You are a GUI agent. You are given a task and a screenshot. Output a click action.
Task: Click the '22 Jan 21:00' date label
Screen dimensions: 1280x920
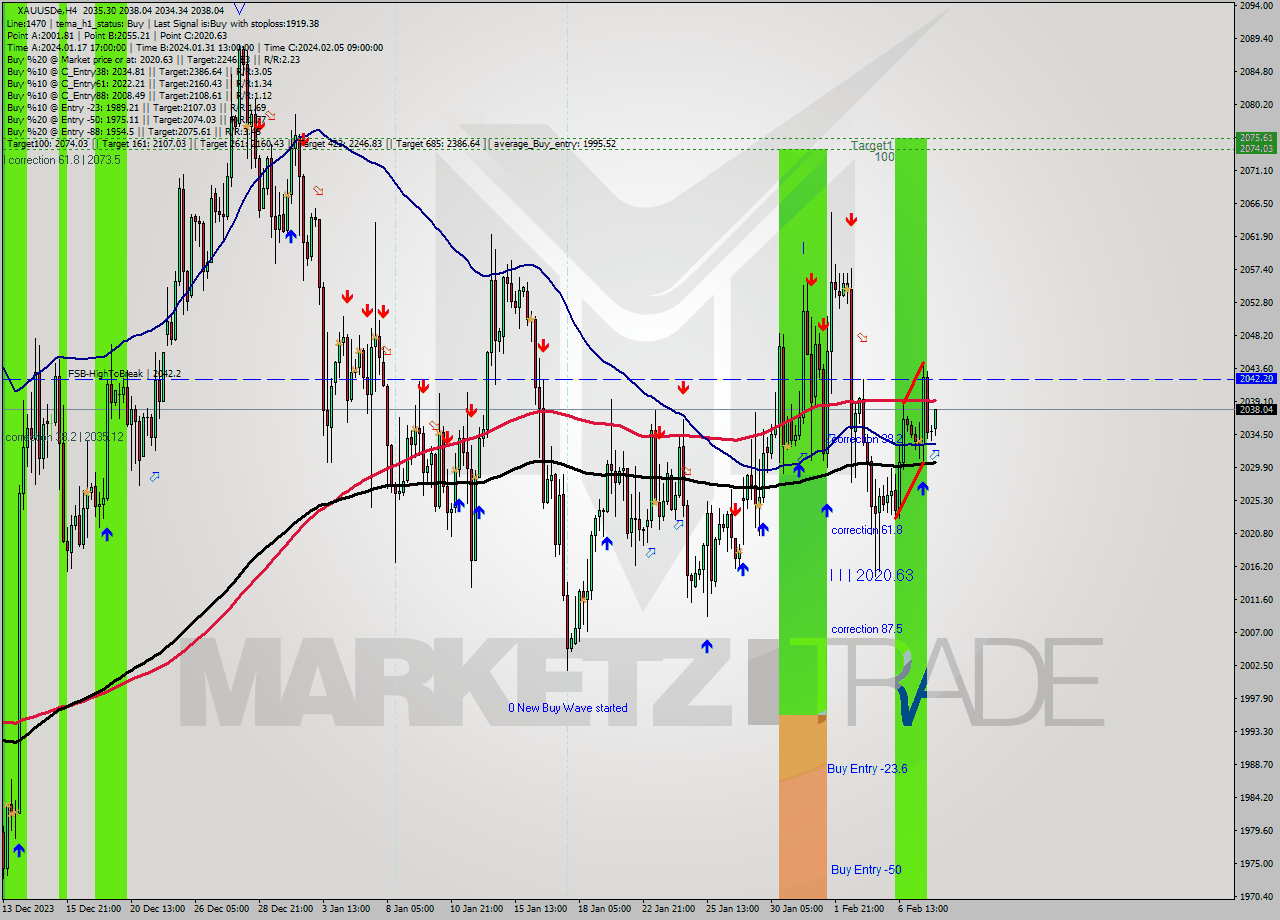(x=668, y=909)
